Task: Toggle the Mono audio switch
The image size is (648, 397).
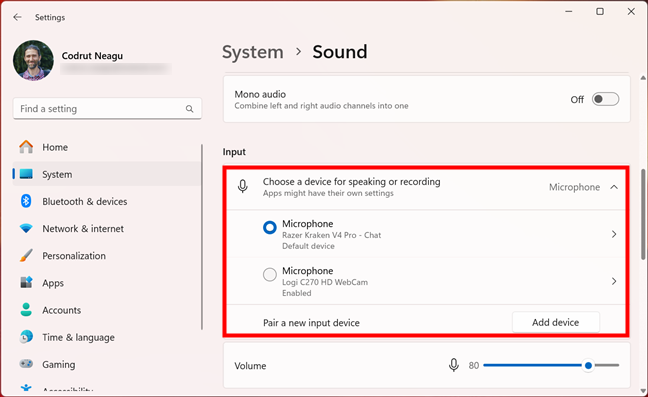Action: 605,100
